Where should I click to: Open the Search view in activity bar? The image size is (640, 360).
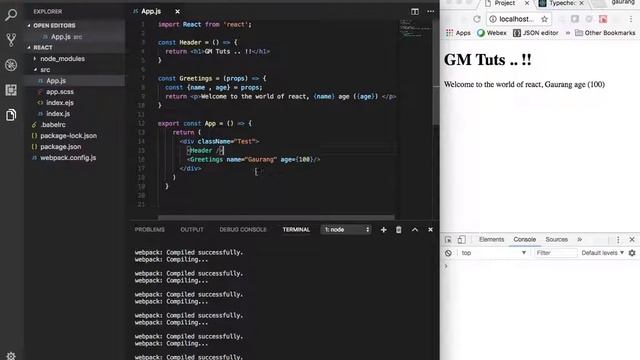pos(11,15)
